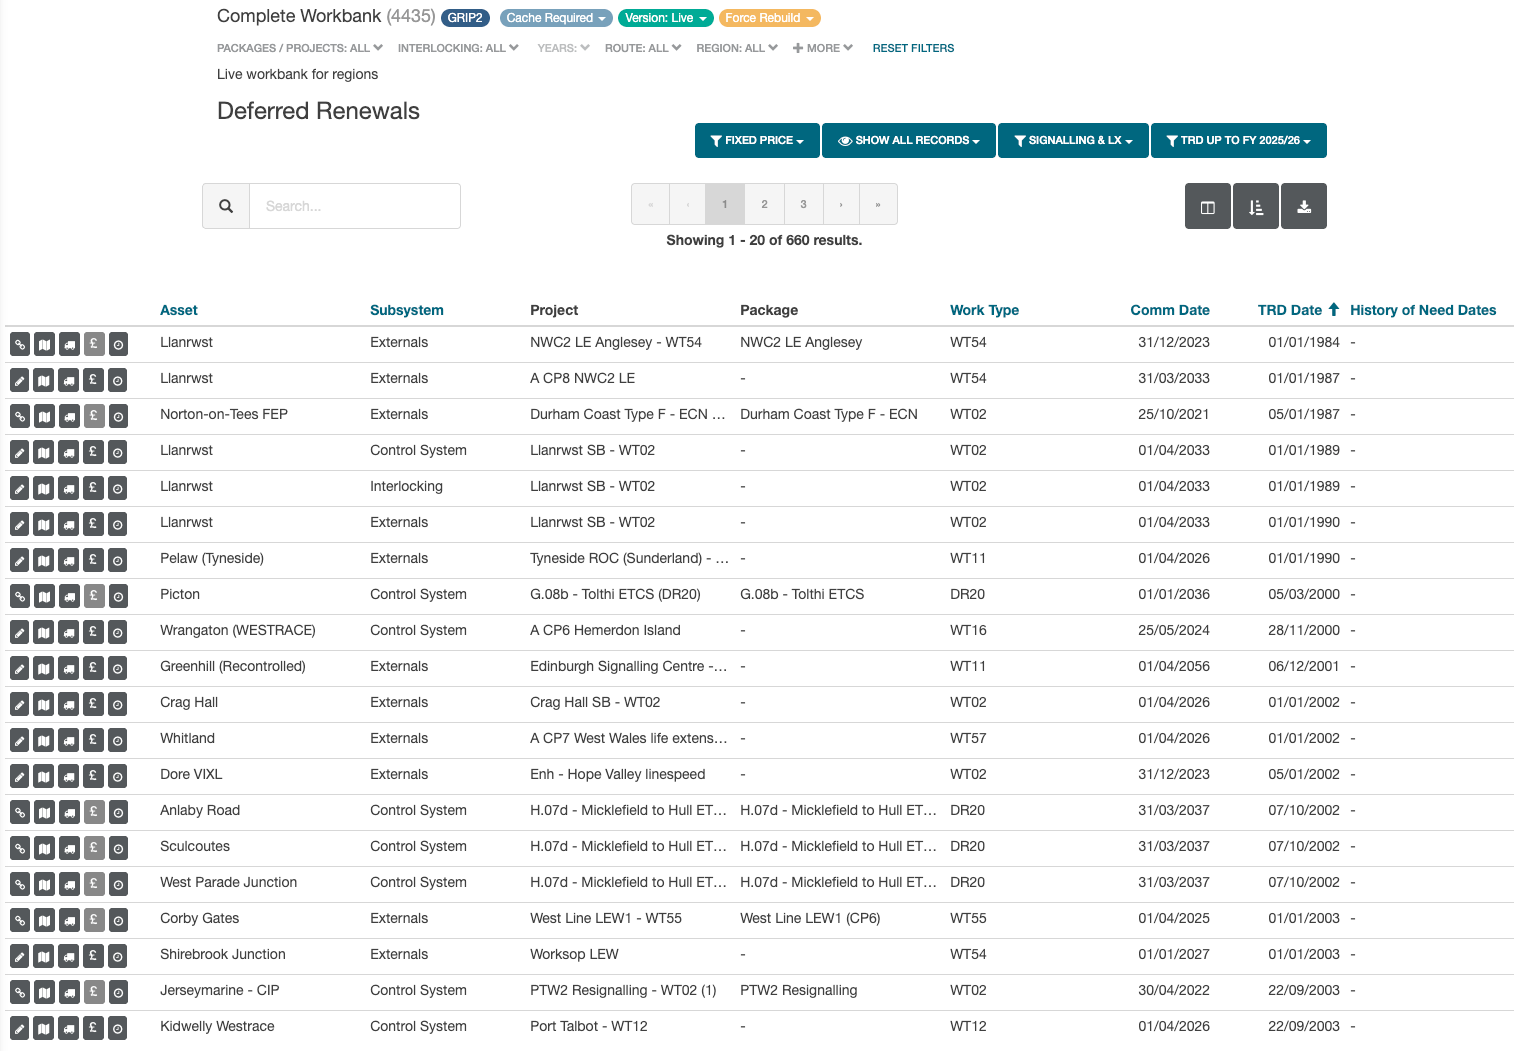This screenshot has width=1523, height=1051.
Task: Expand the Fixed Price filter dropdown
Action: 757,141
